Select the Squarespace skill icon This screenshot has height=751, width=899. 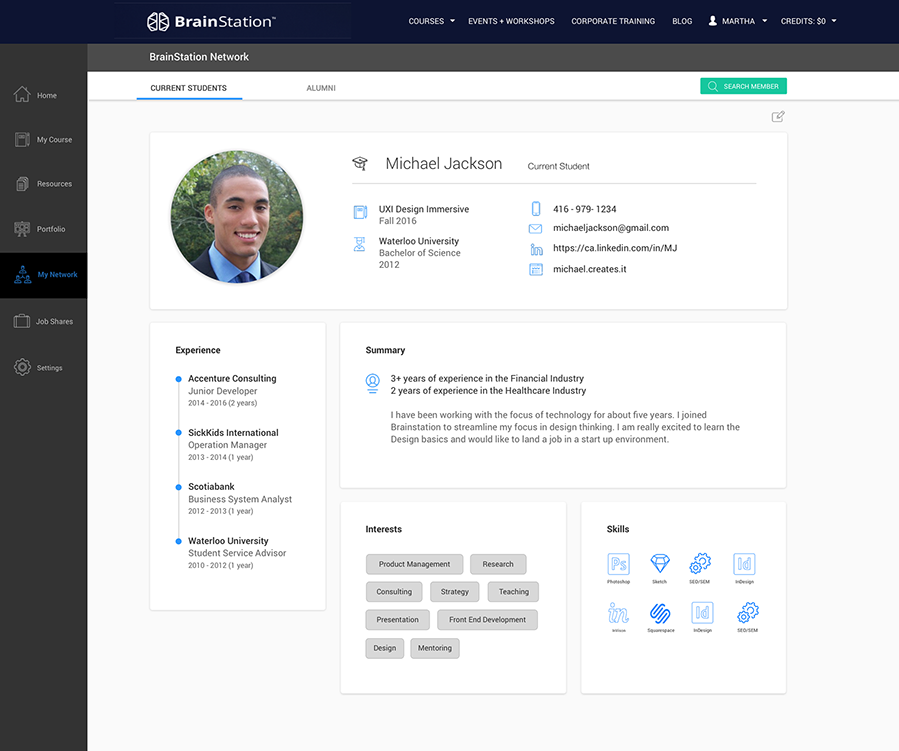coord(660,613)
